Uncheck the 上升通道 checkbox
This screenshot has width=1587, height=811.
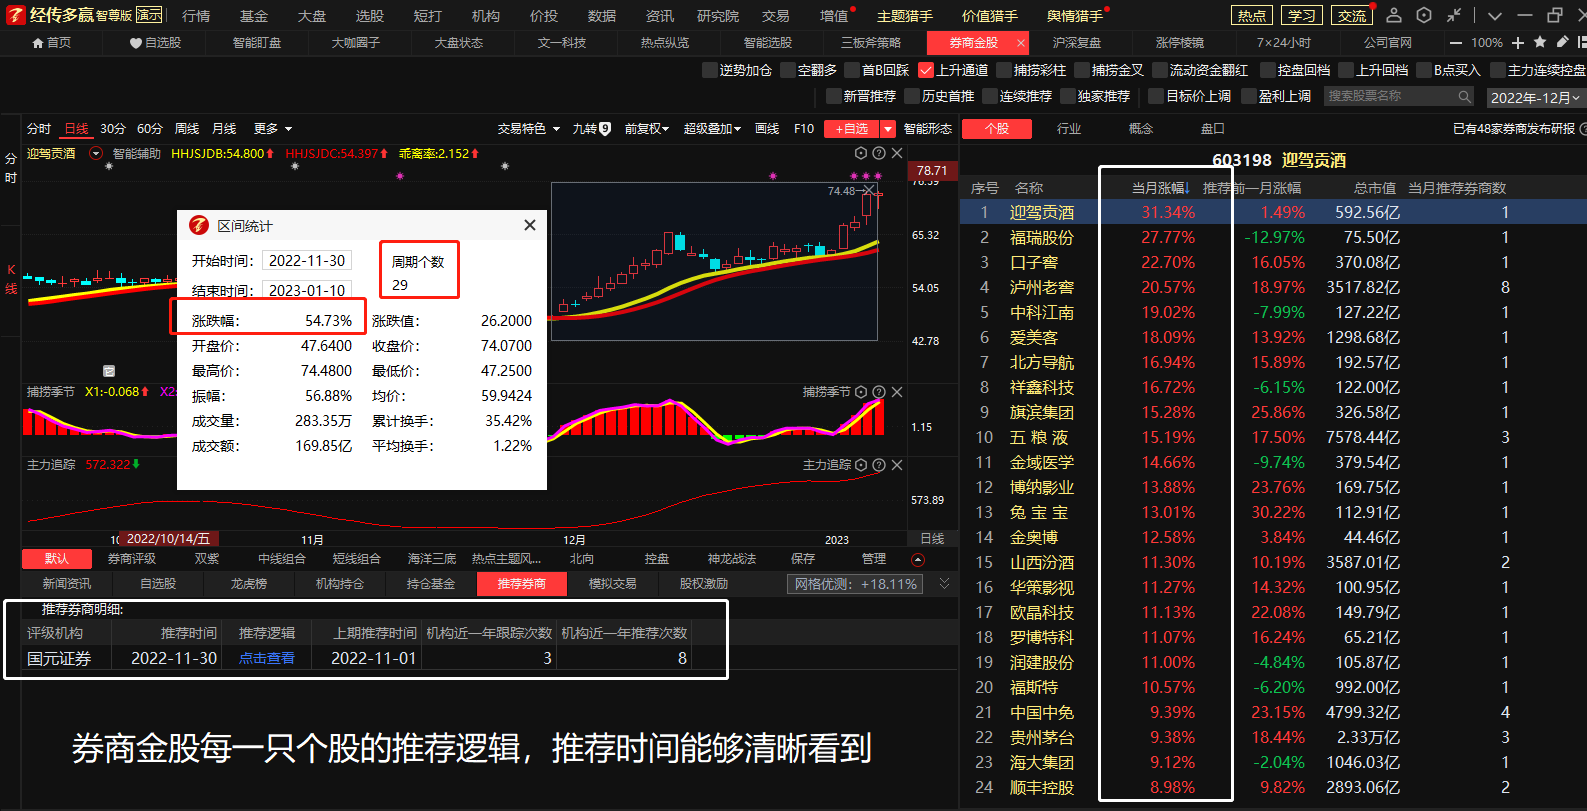pyautogui.click(x=926, y=70)
